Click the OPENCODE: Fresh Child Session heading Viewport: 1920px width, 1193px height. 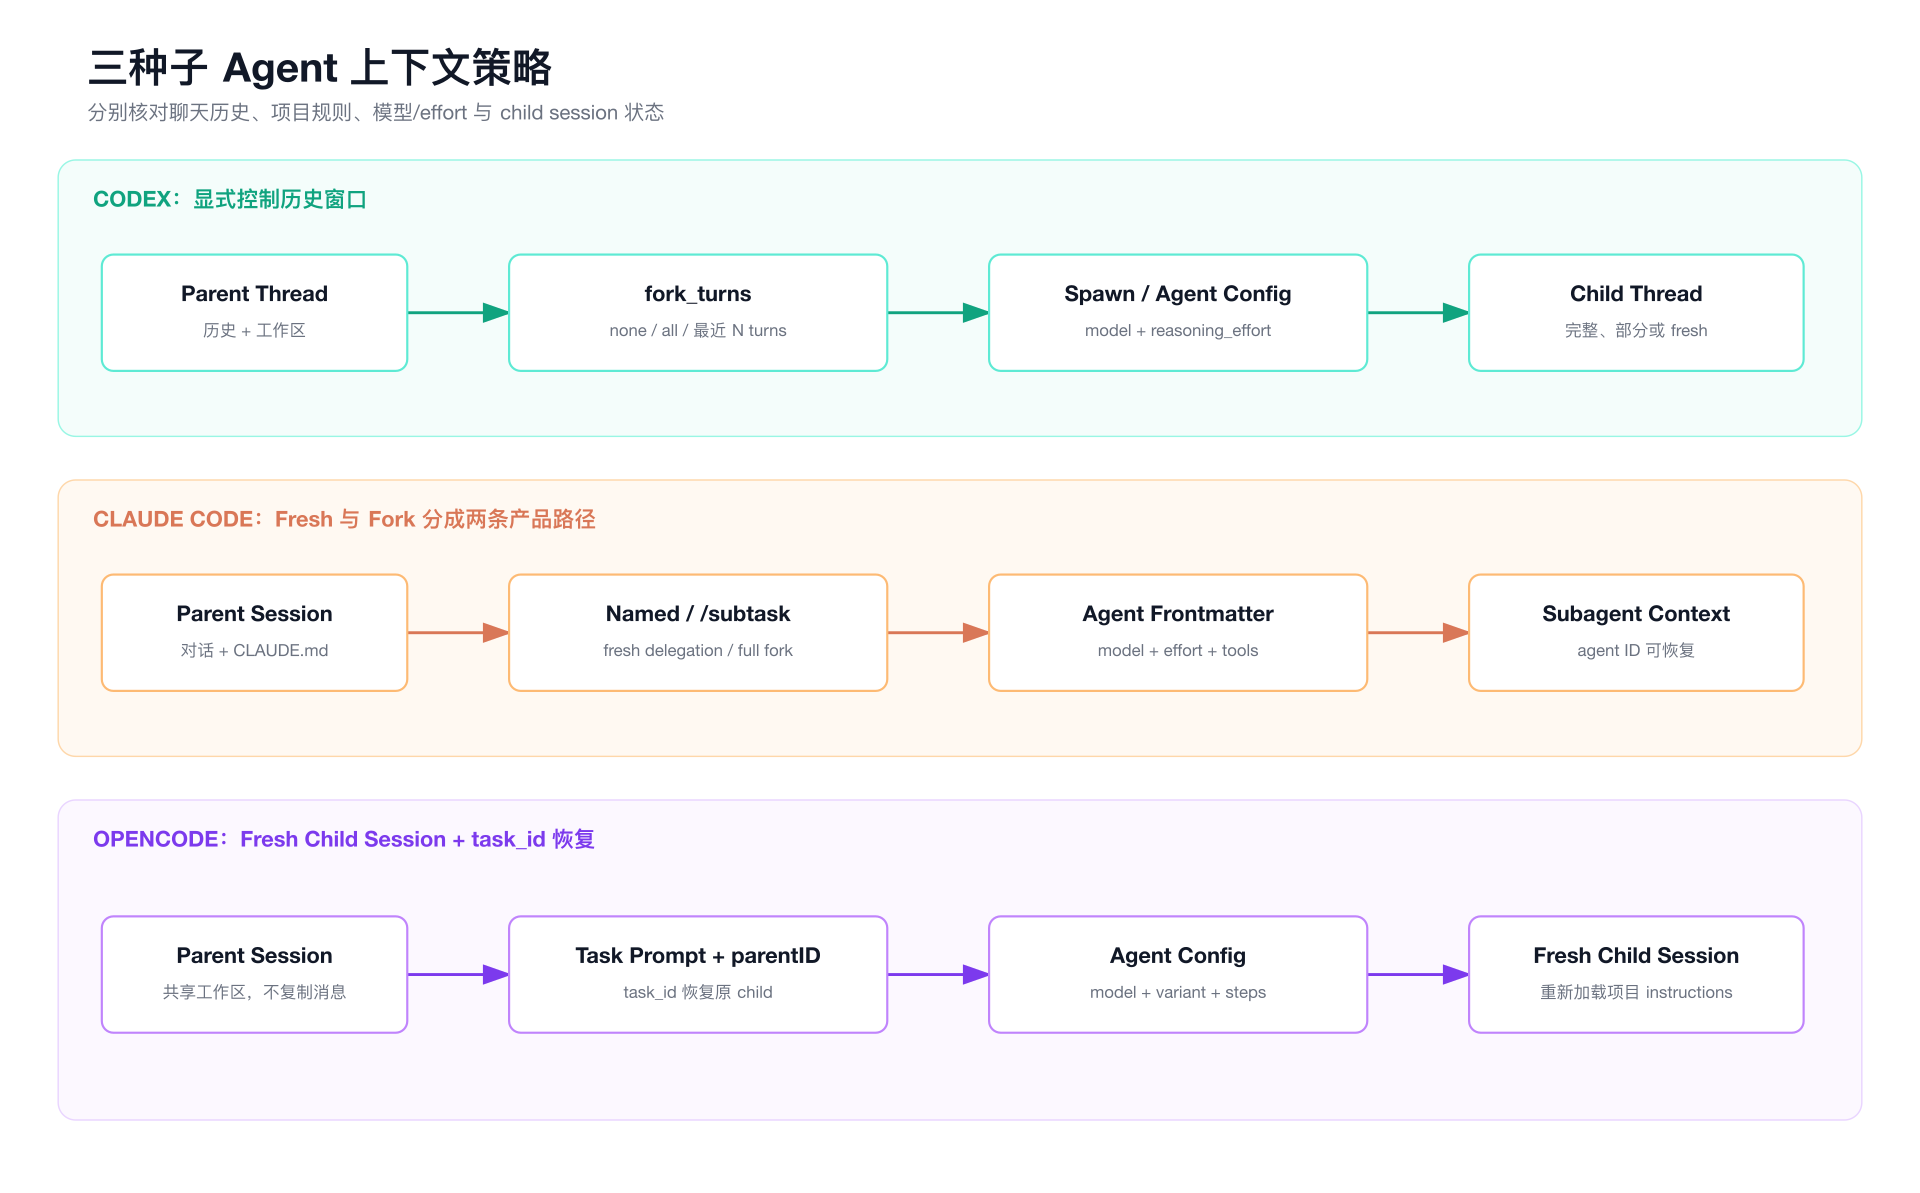(344, 839)
